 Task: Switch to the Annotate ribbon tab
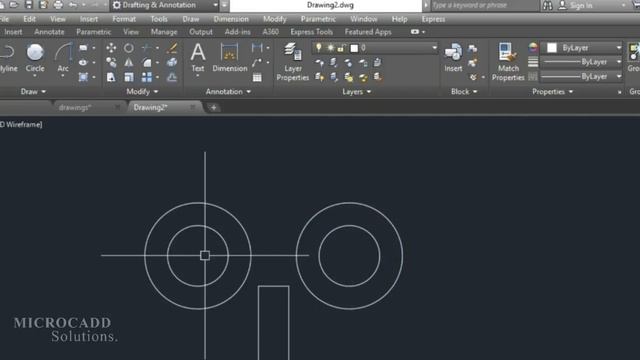tap(49, 32)
